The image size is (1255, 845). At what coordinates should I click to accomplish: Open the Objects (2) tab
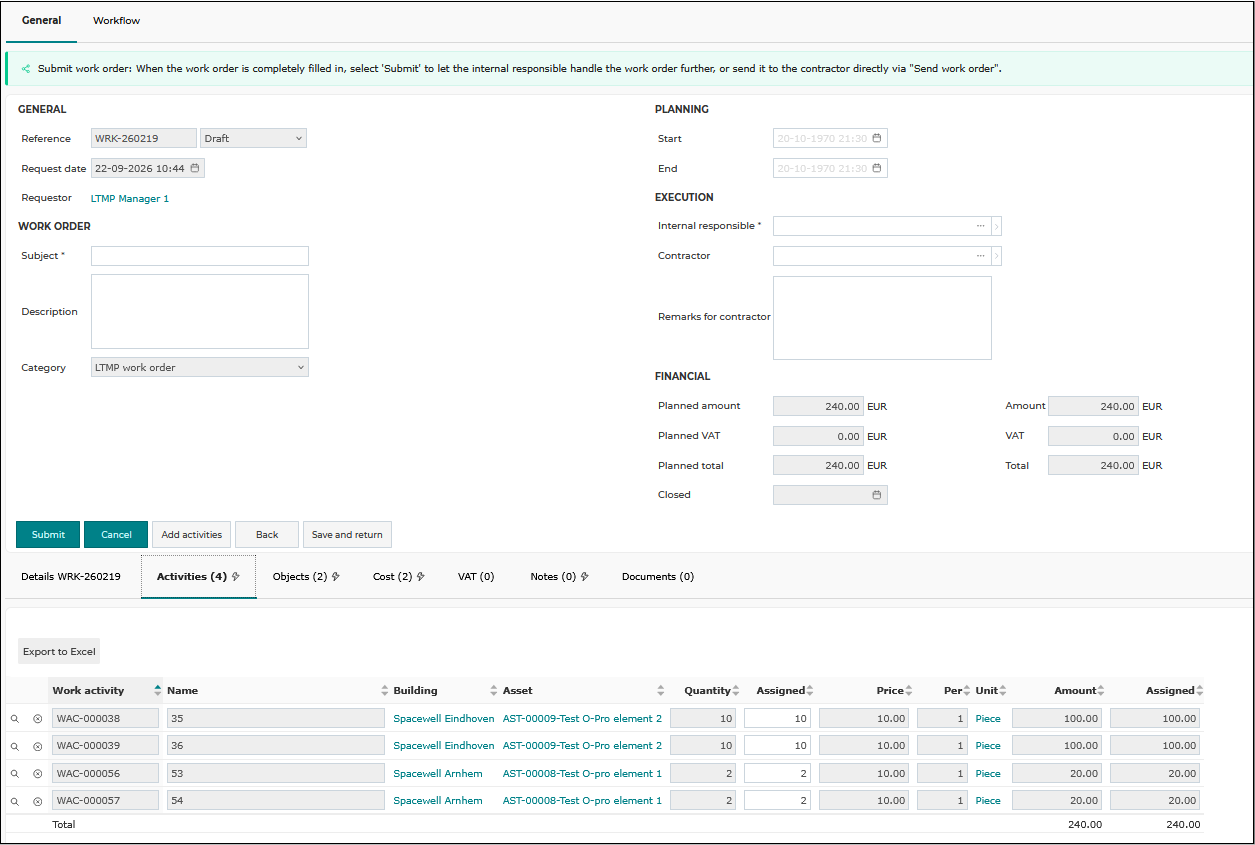[x=306, y=576]
